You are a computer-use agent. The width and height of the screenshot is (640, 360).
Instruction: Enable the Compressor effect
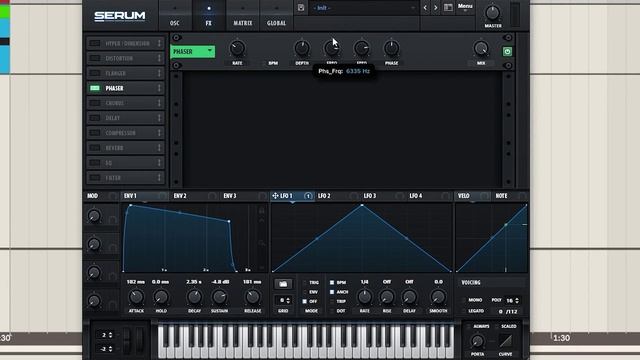95,133
